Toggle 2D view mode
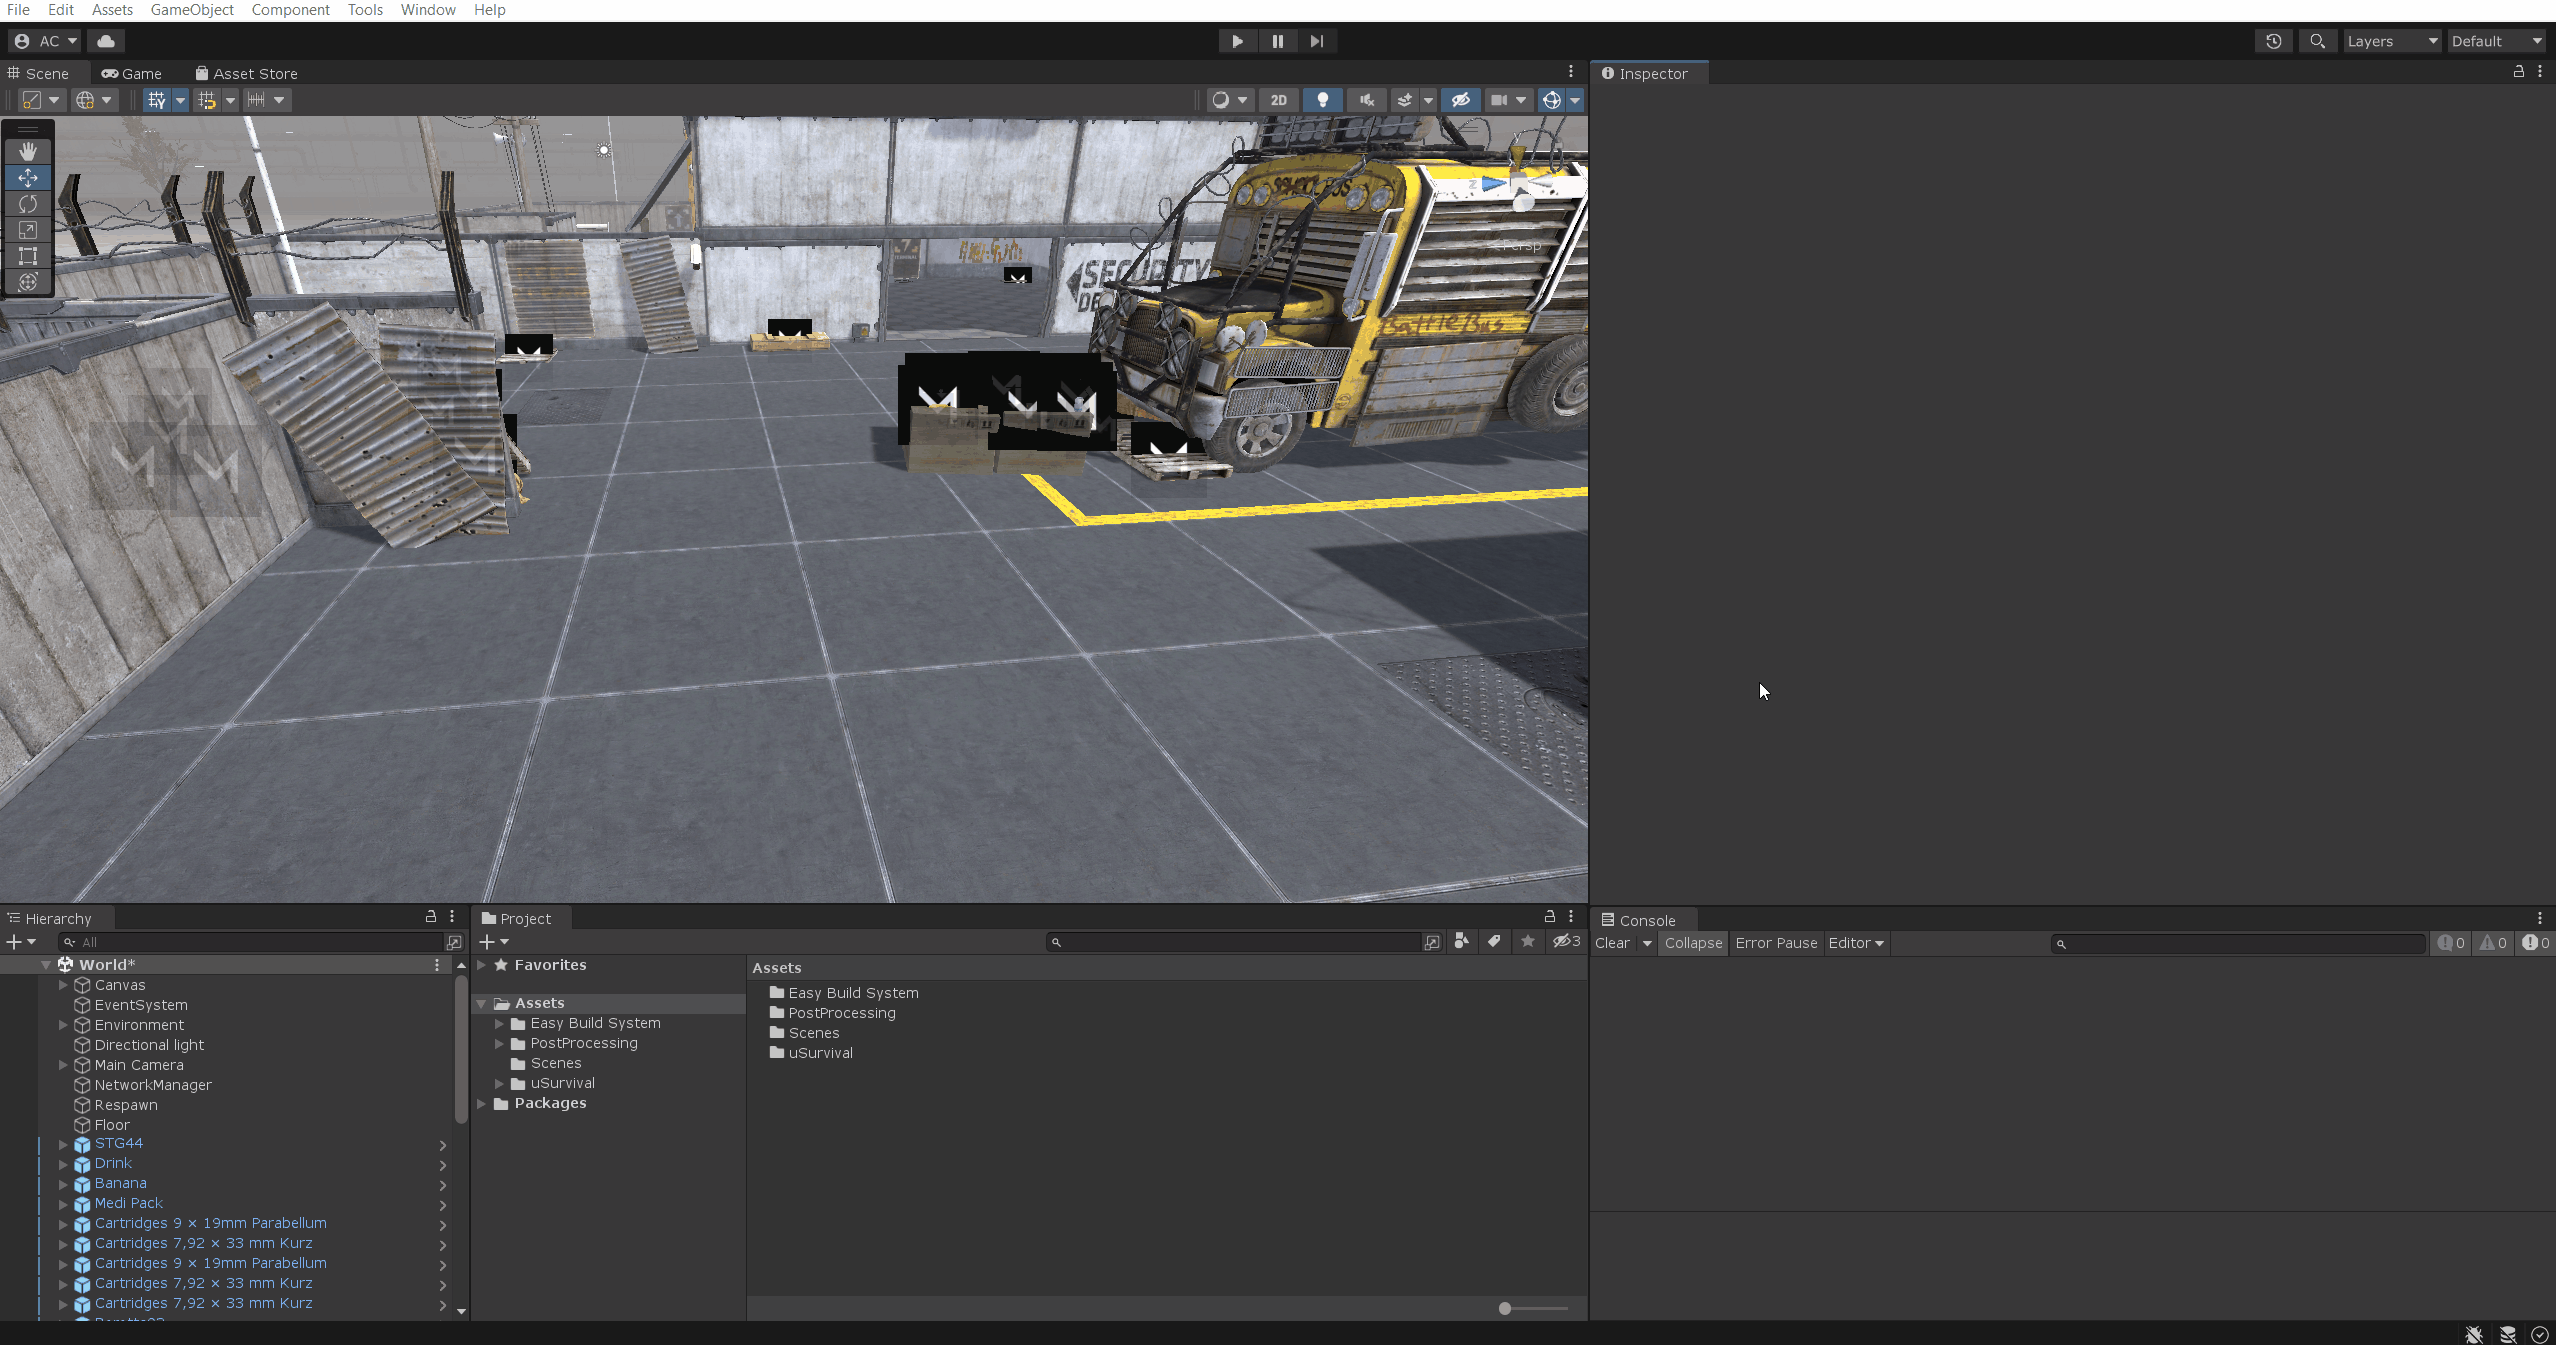The width and height of the screenshot is (2556, 1345). coord(1278,100)
